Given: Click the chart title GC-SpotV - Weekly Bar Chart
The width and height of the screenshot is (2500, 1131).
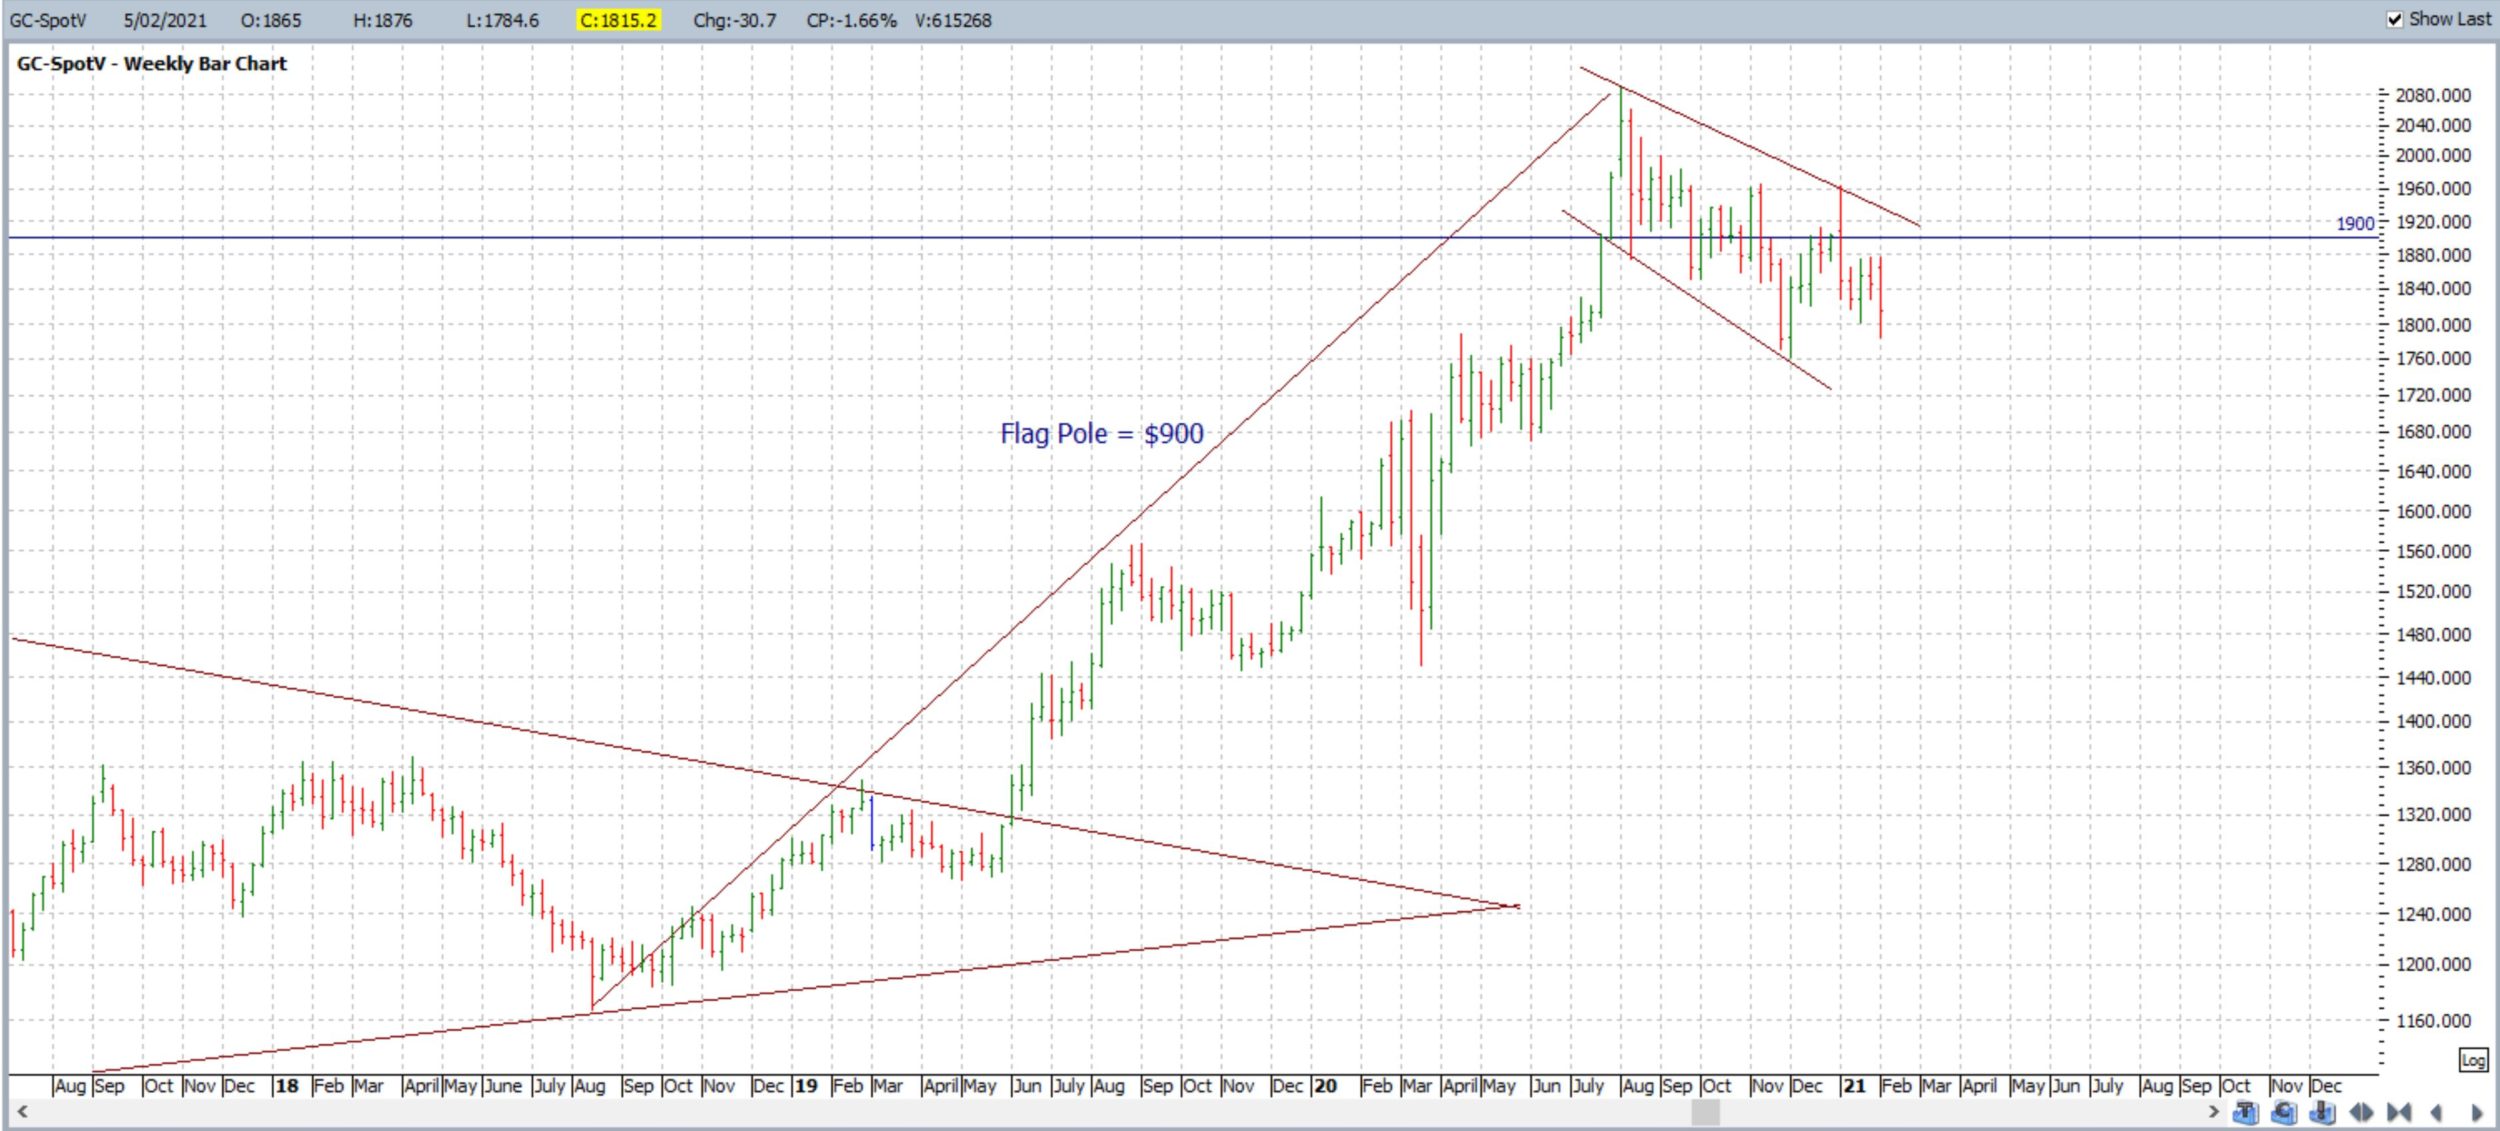Looking at the screenshot, I should tap(152, 63).
